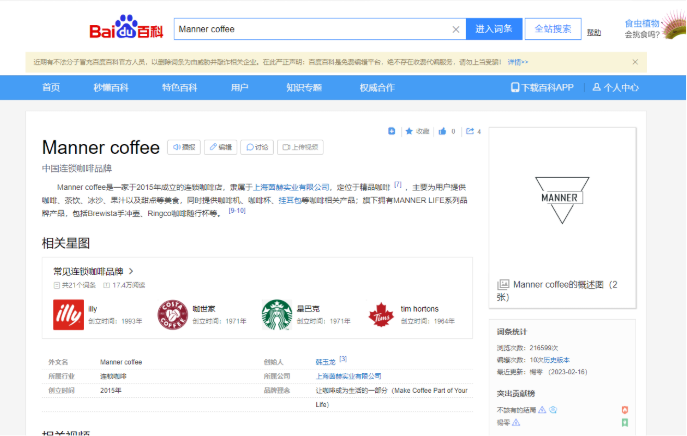687x436 pixels.
Task: Click the 编辑 edit button
Action: pyautogui.click(x=220, y=147)
